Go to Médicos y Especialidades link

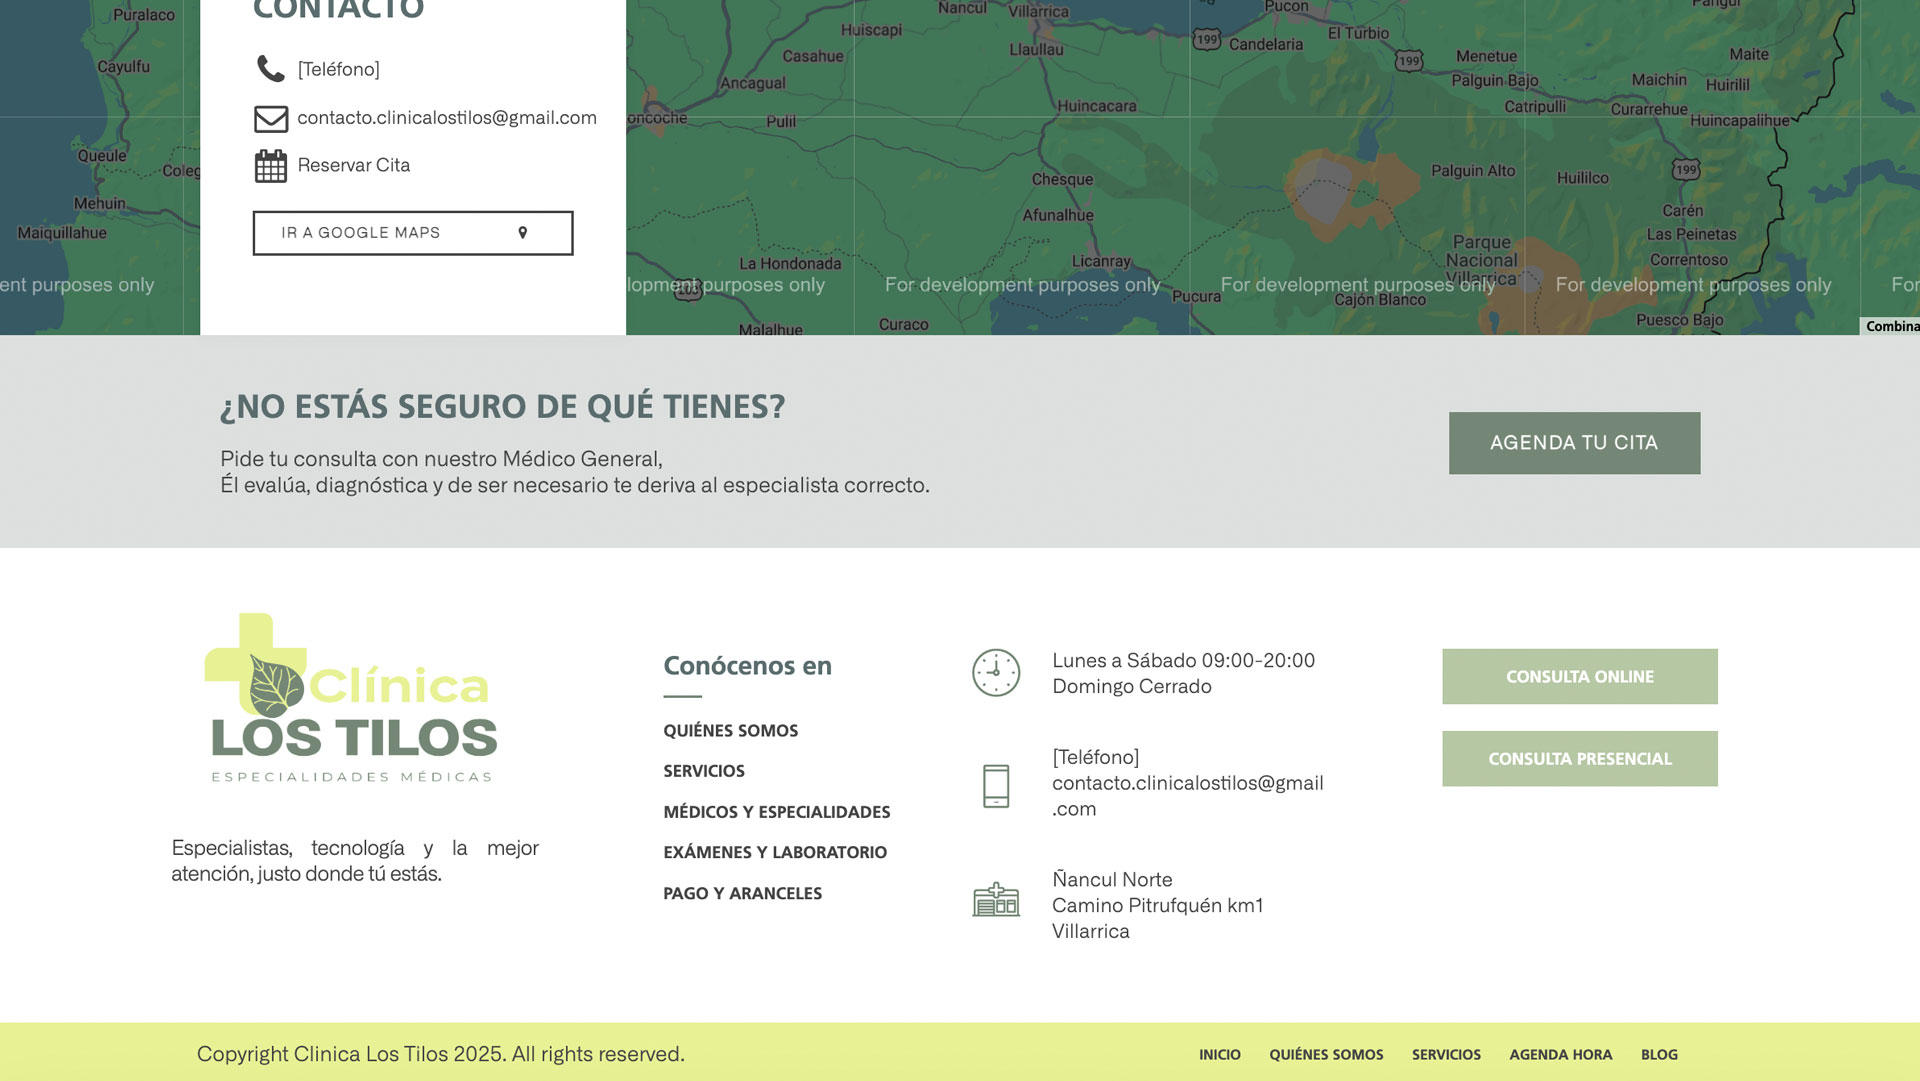[776, 812]
